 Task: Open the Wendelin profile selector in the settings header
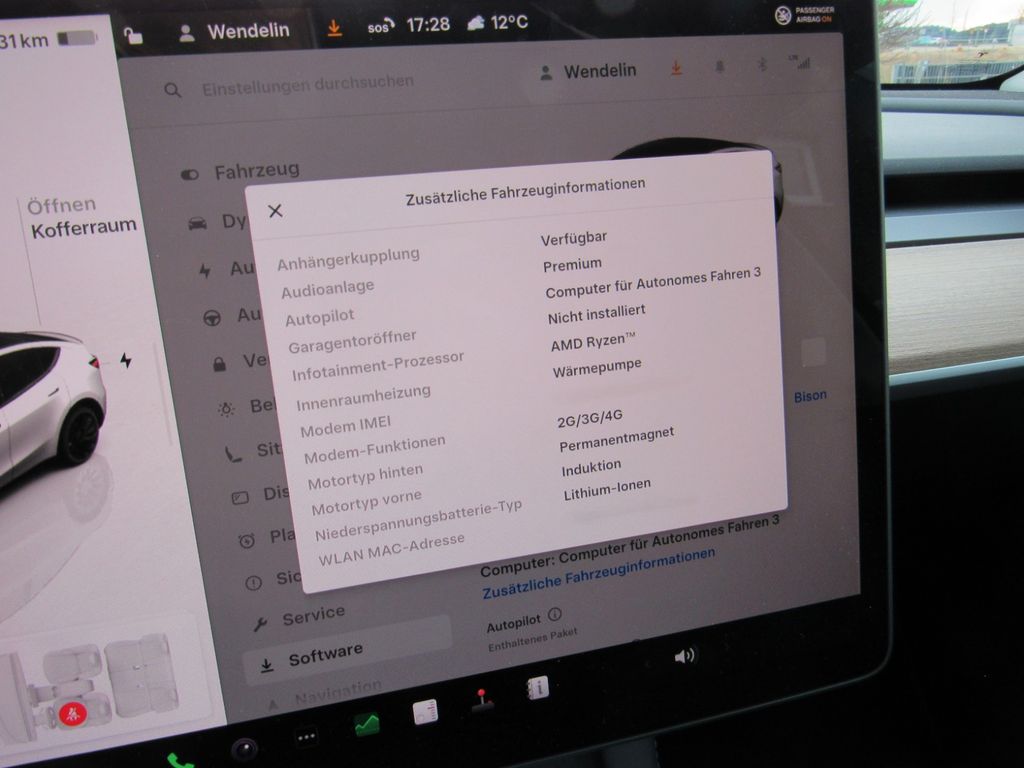click(x=588, y=71)
